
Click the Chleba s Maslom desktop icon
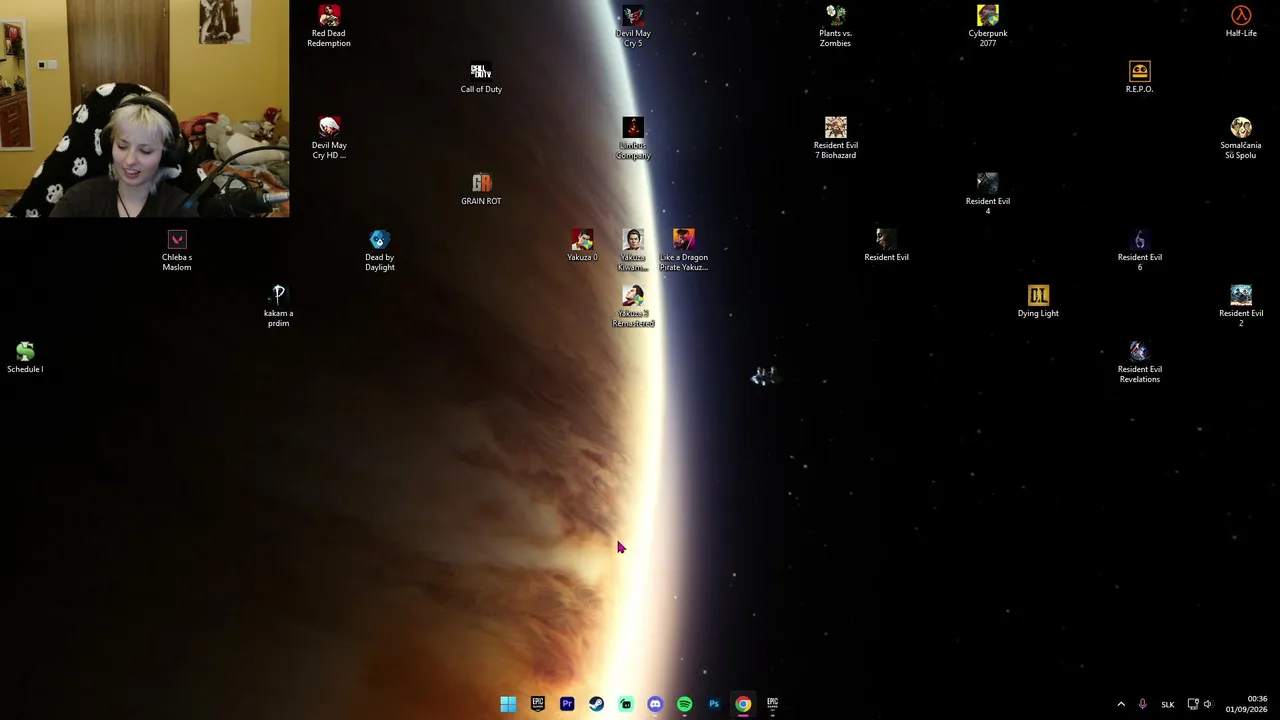177,250
